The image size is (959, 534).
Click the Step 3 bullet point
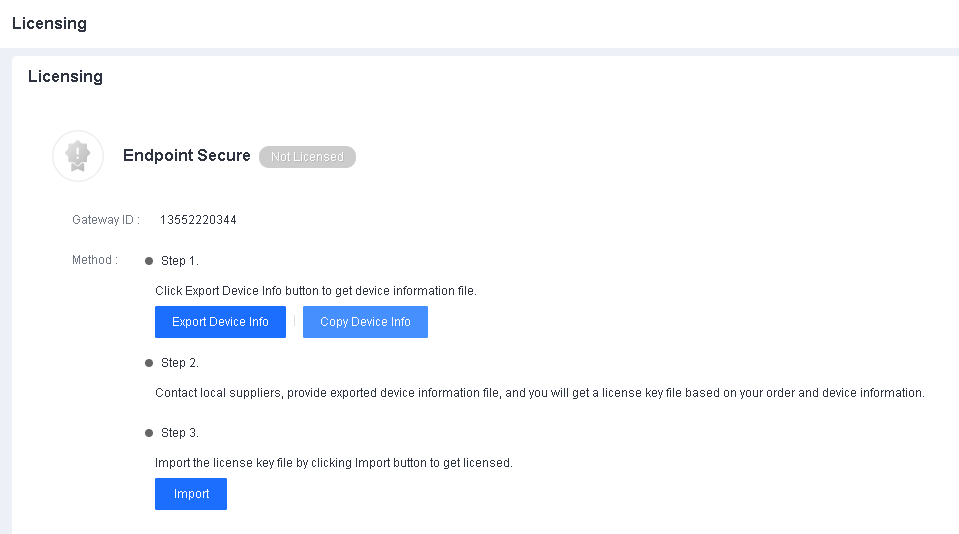pyautogui.click(x=150, y=433)
